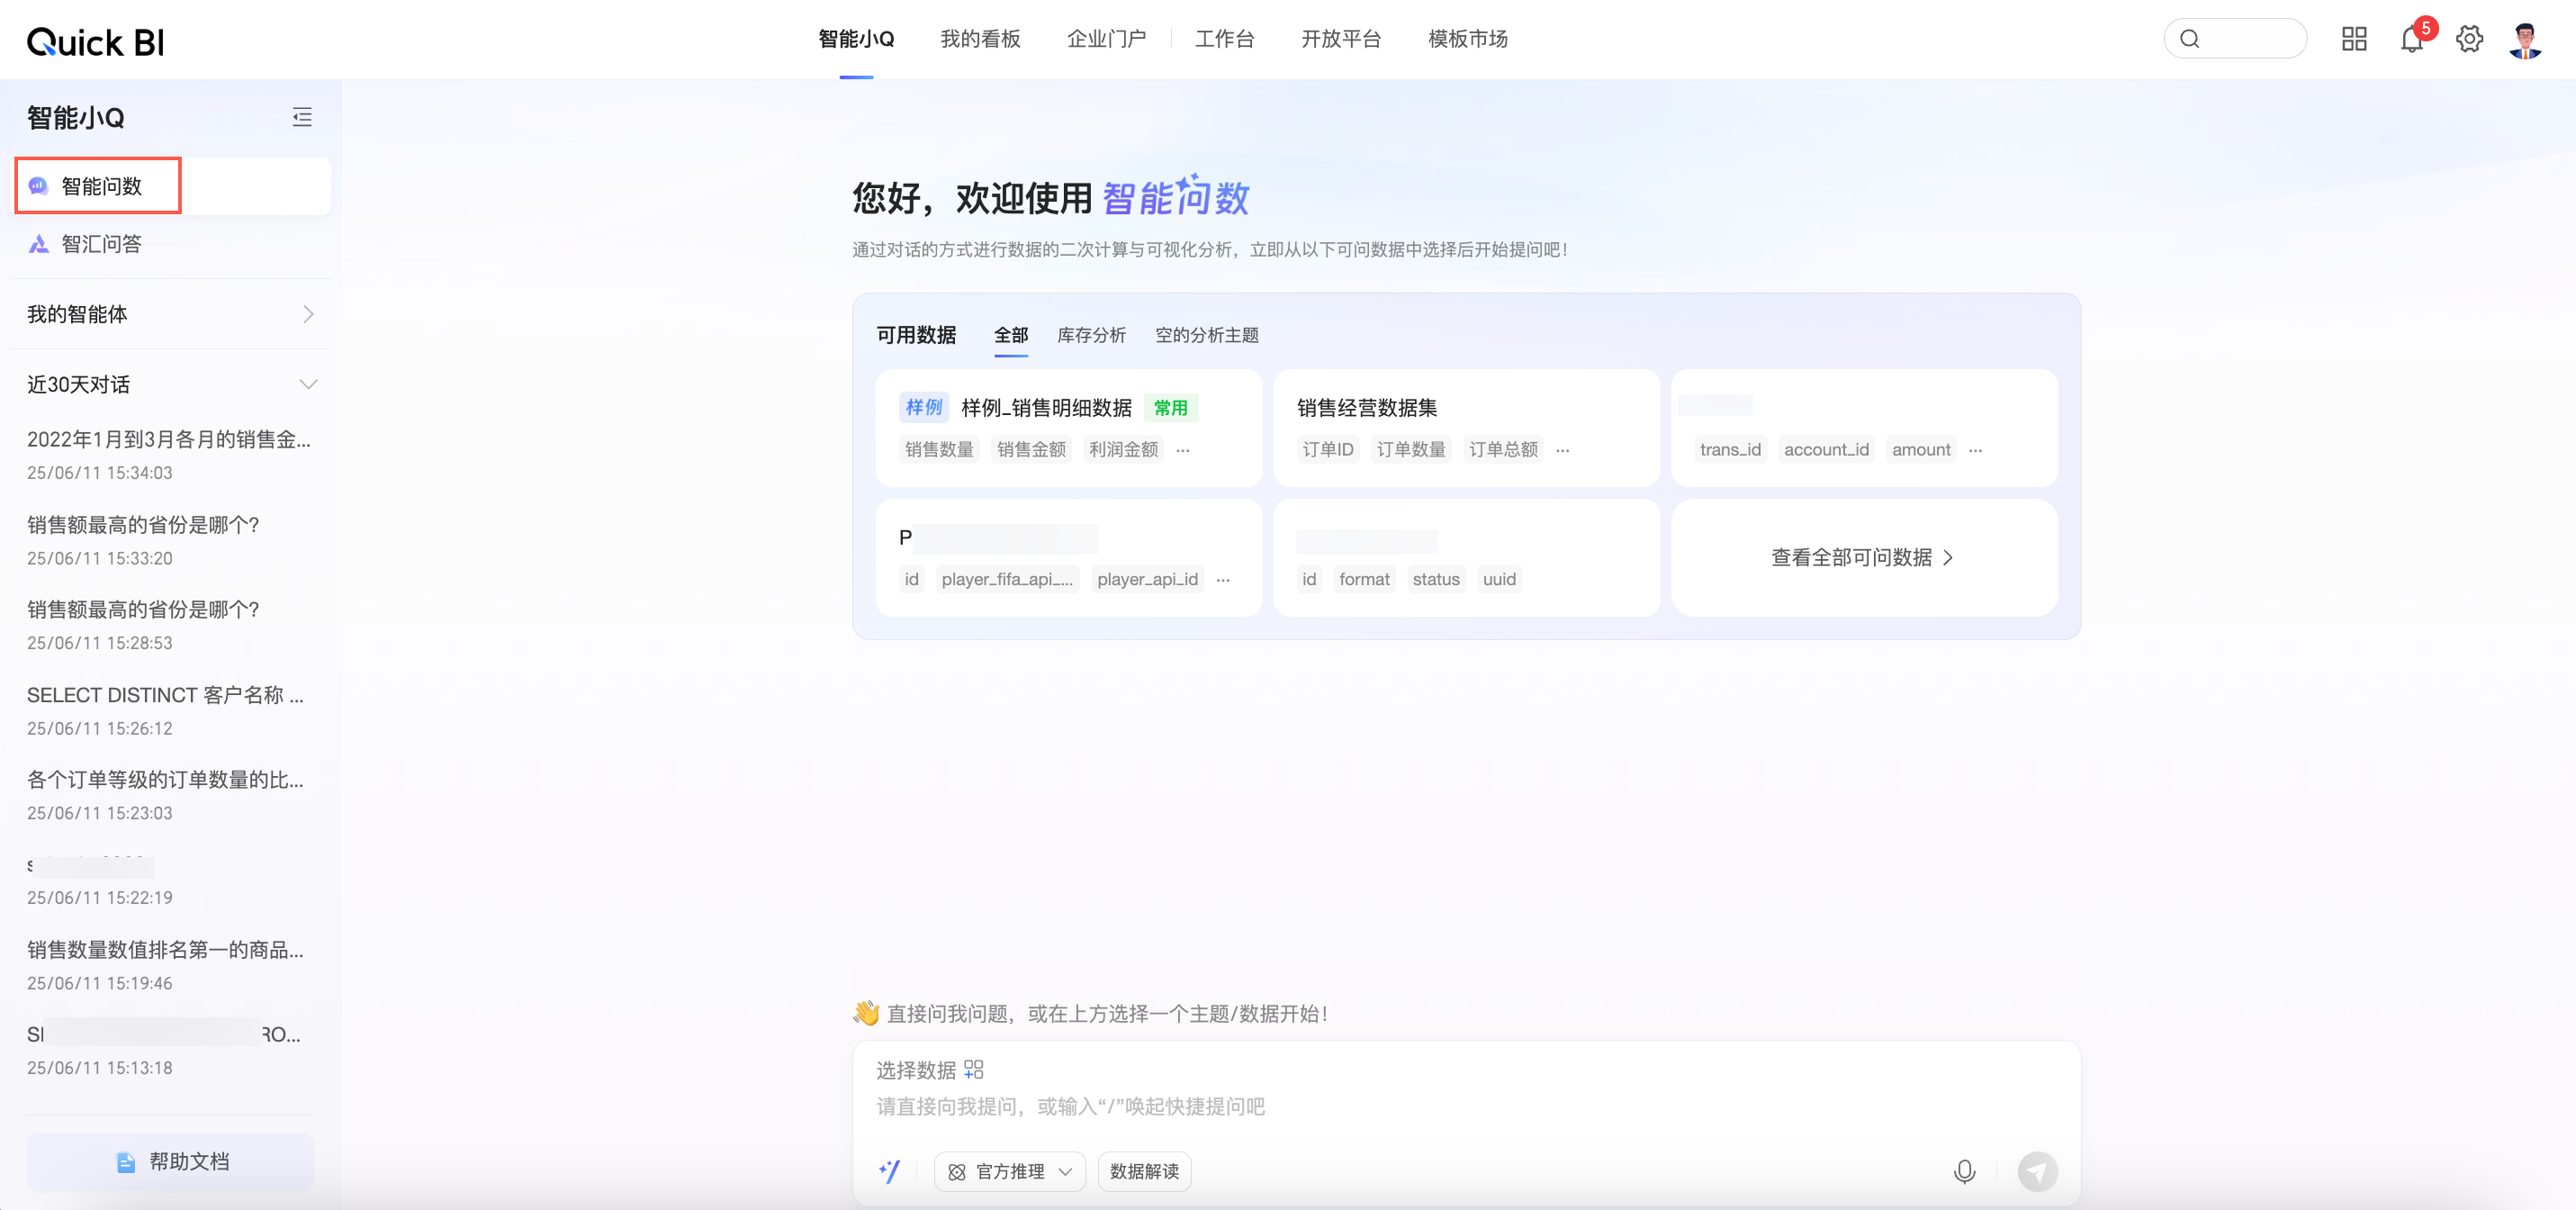
Task: Open 官方推理 model dropdown
Action: point(1009,1171)
